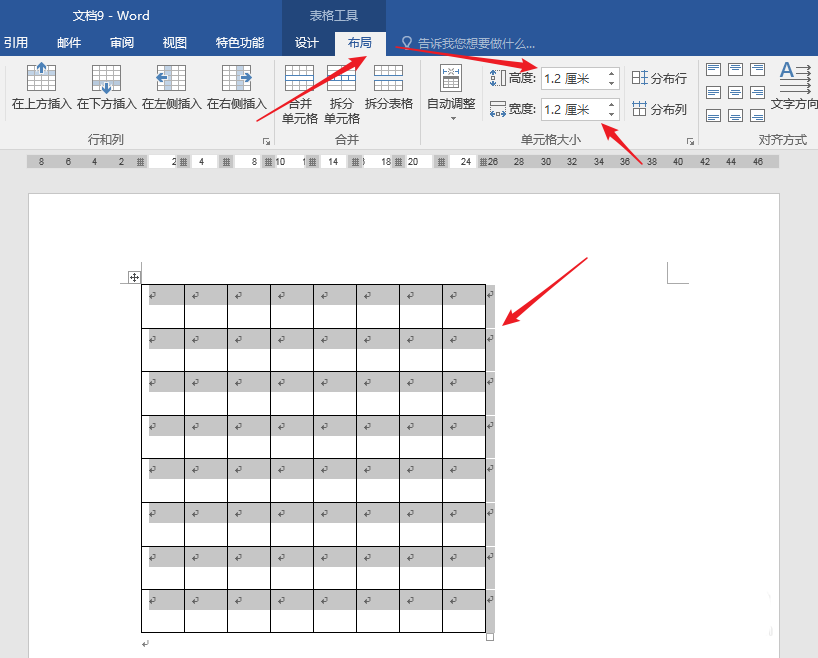Screen dimensions: 818x658
Task: Open Rows & Columns (行和列) dialog launcher
Action: point(267,141)
